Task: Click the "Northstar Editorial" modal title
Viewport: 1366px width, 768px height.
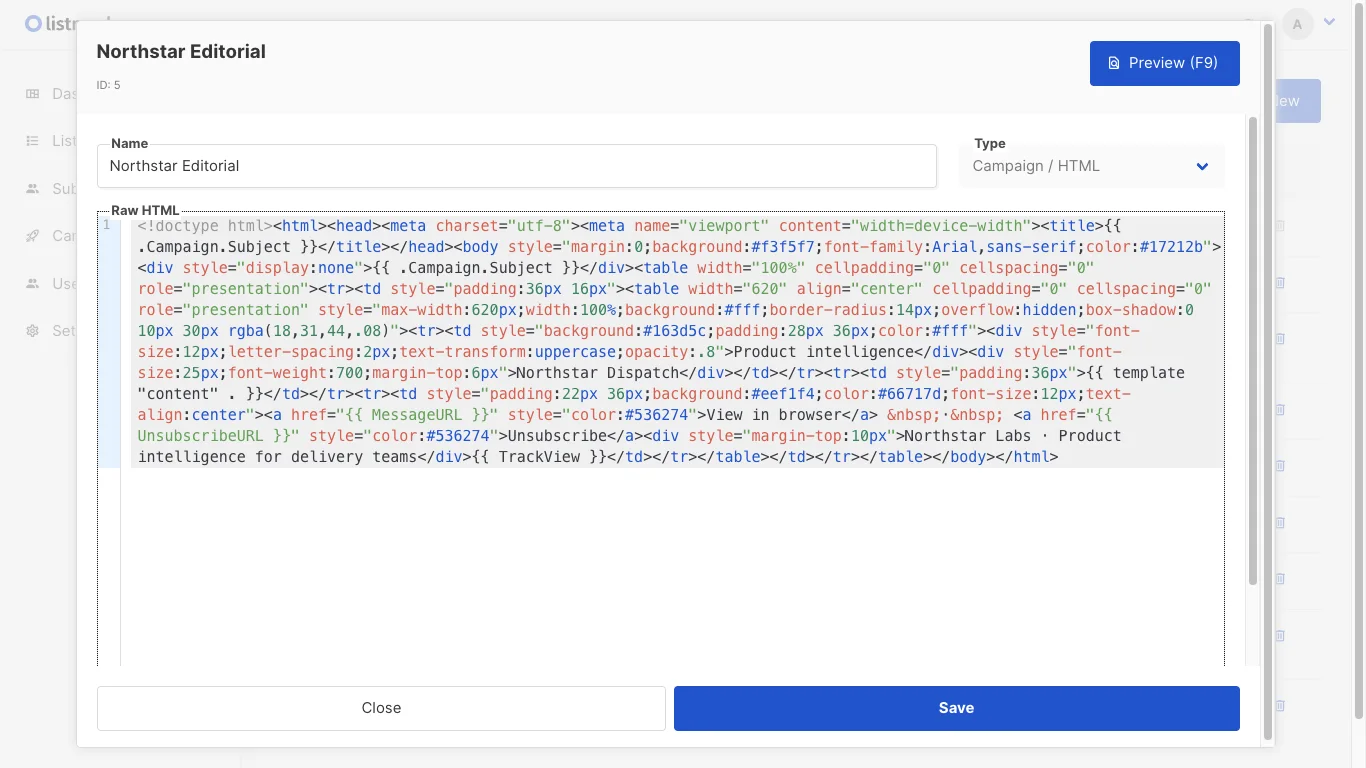Action: (181, 51)
